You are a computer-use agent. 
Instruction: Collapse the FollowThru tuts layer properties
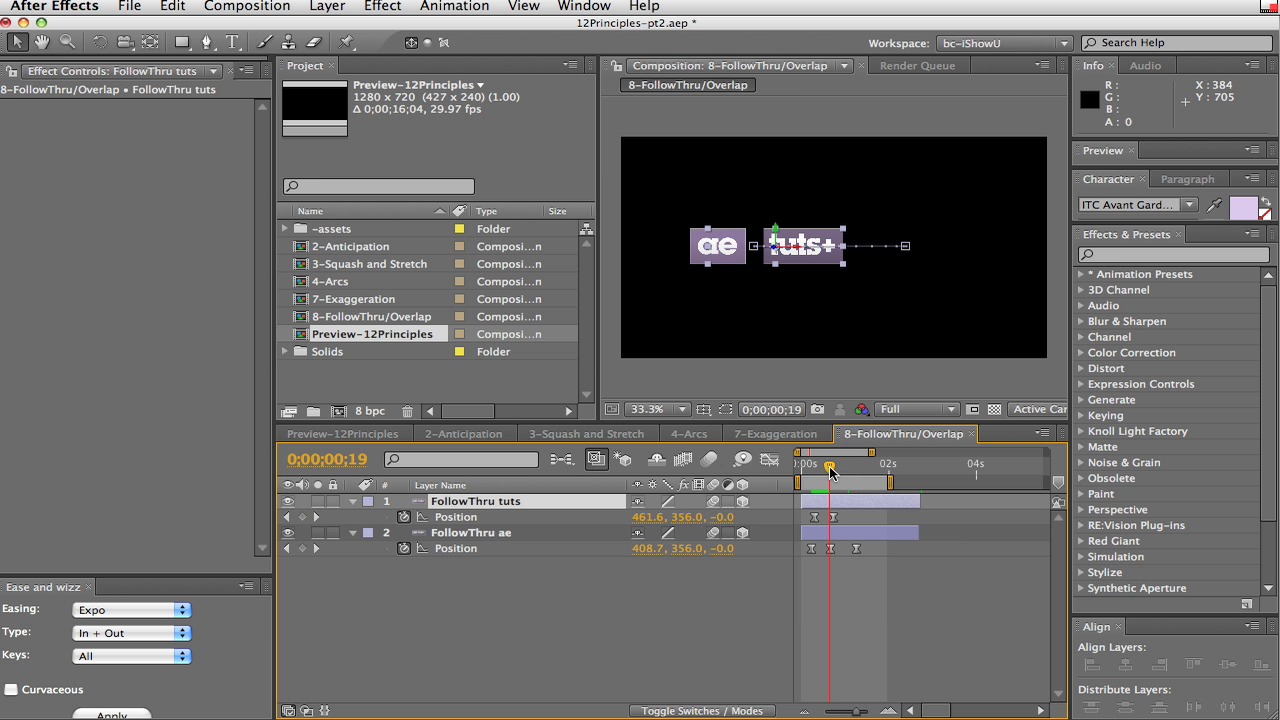pos(353,501)
